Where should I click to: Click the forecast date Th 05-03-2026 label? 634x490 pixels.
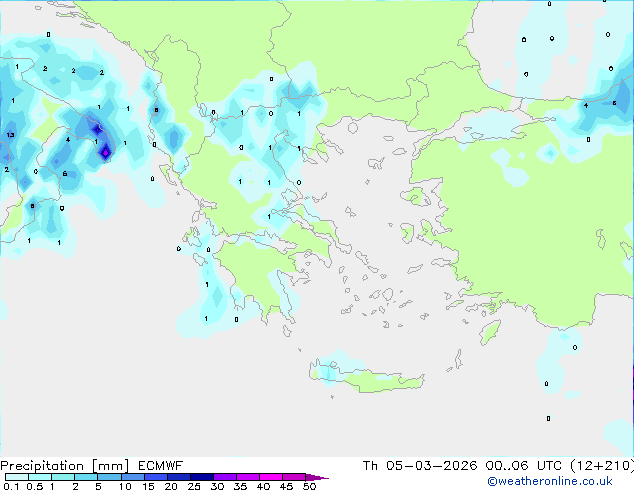[419, 466]
